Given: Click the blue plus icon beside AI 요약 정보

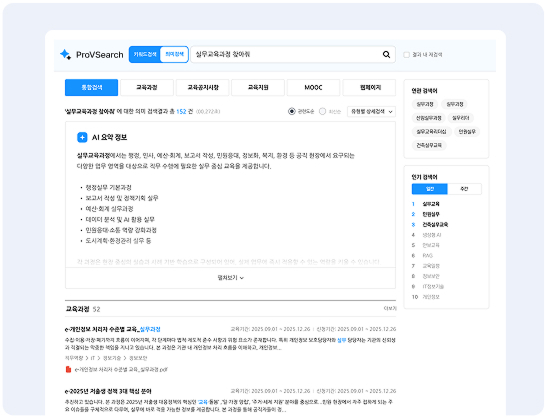Looking at the screenshot, I should pos(82,137).
